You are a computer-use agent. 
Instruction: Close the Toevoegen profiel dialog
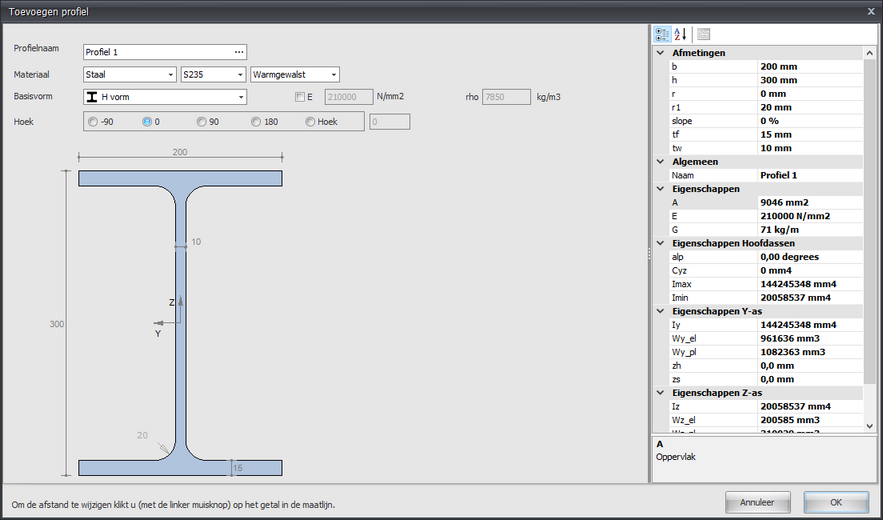coord(871,11)
